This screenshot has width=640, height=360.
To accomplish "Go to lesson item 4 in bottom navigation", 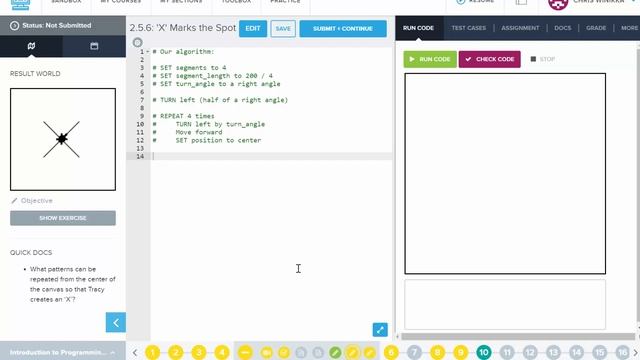I will point(222,352).
